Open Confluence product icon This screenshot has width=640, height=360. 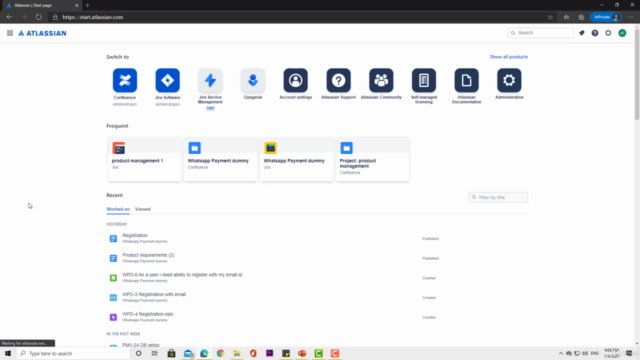click(x=125, y=80)
